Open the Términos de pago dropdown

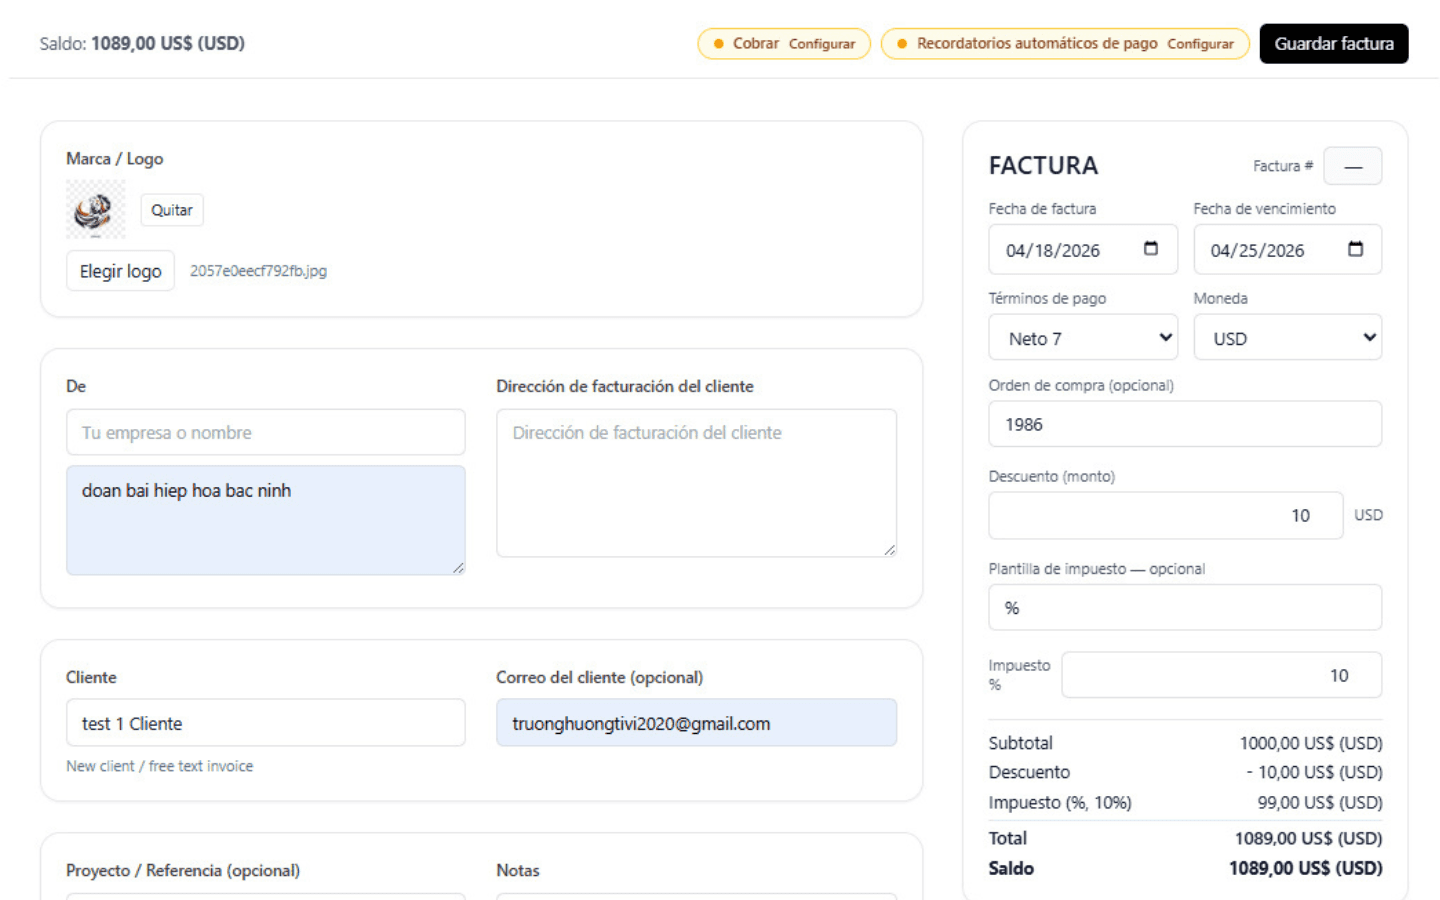pos(1083,338)
